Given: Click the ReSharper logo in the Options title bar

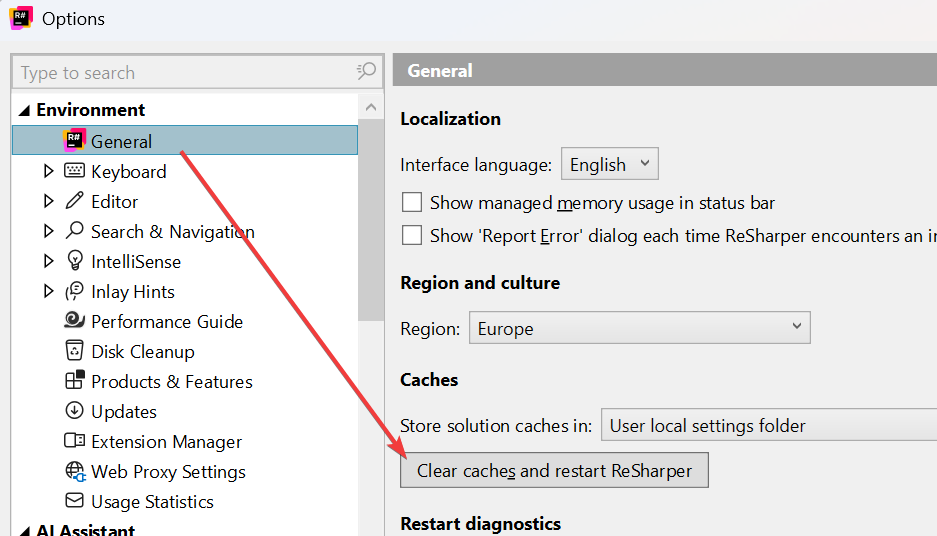Looking at the screenshot, I should point(21,18).
